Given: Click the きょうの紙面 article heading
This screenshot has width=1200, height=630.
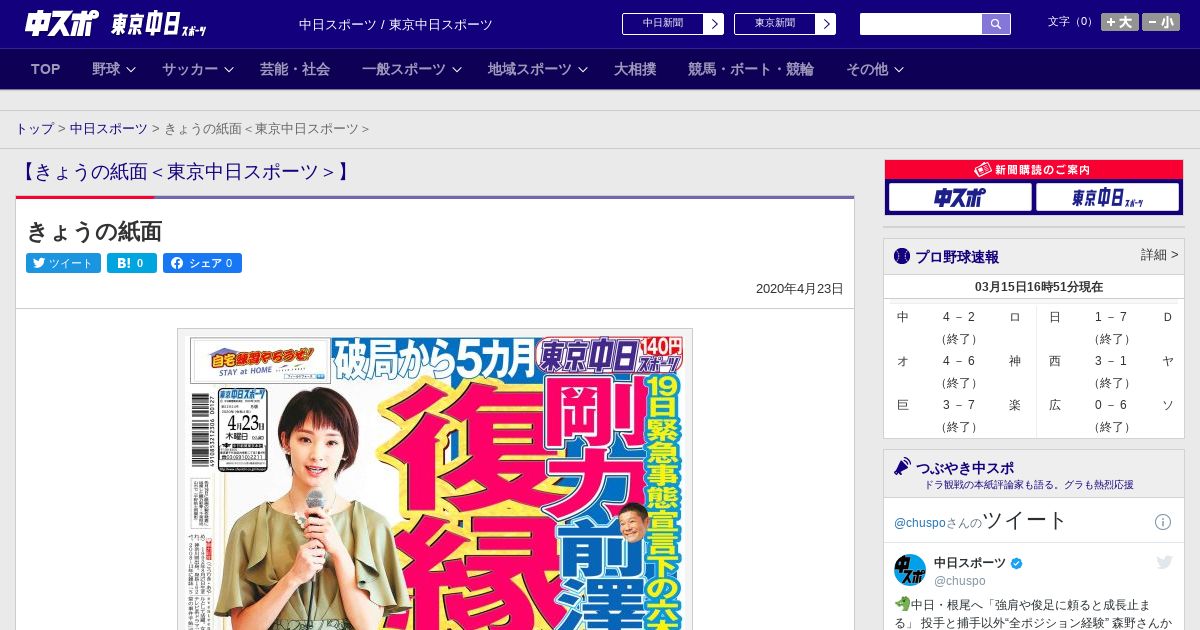Looking at the screenshot, I should tap(94, 231).
